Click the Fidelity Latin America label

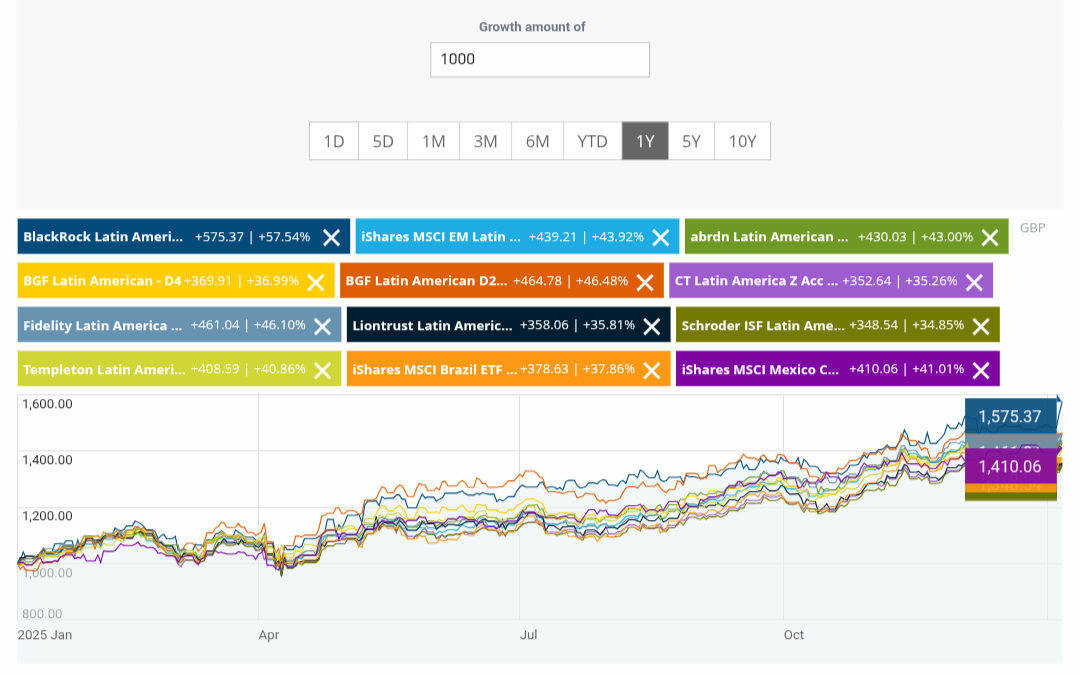click(103, 326)
